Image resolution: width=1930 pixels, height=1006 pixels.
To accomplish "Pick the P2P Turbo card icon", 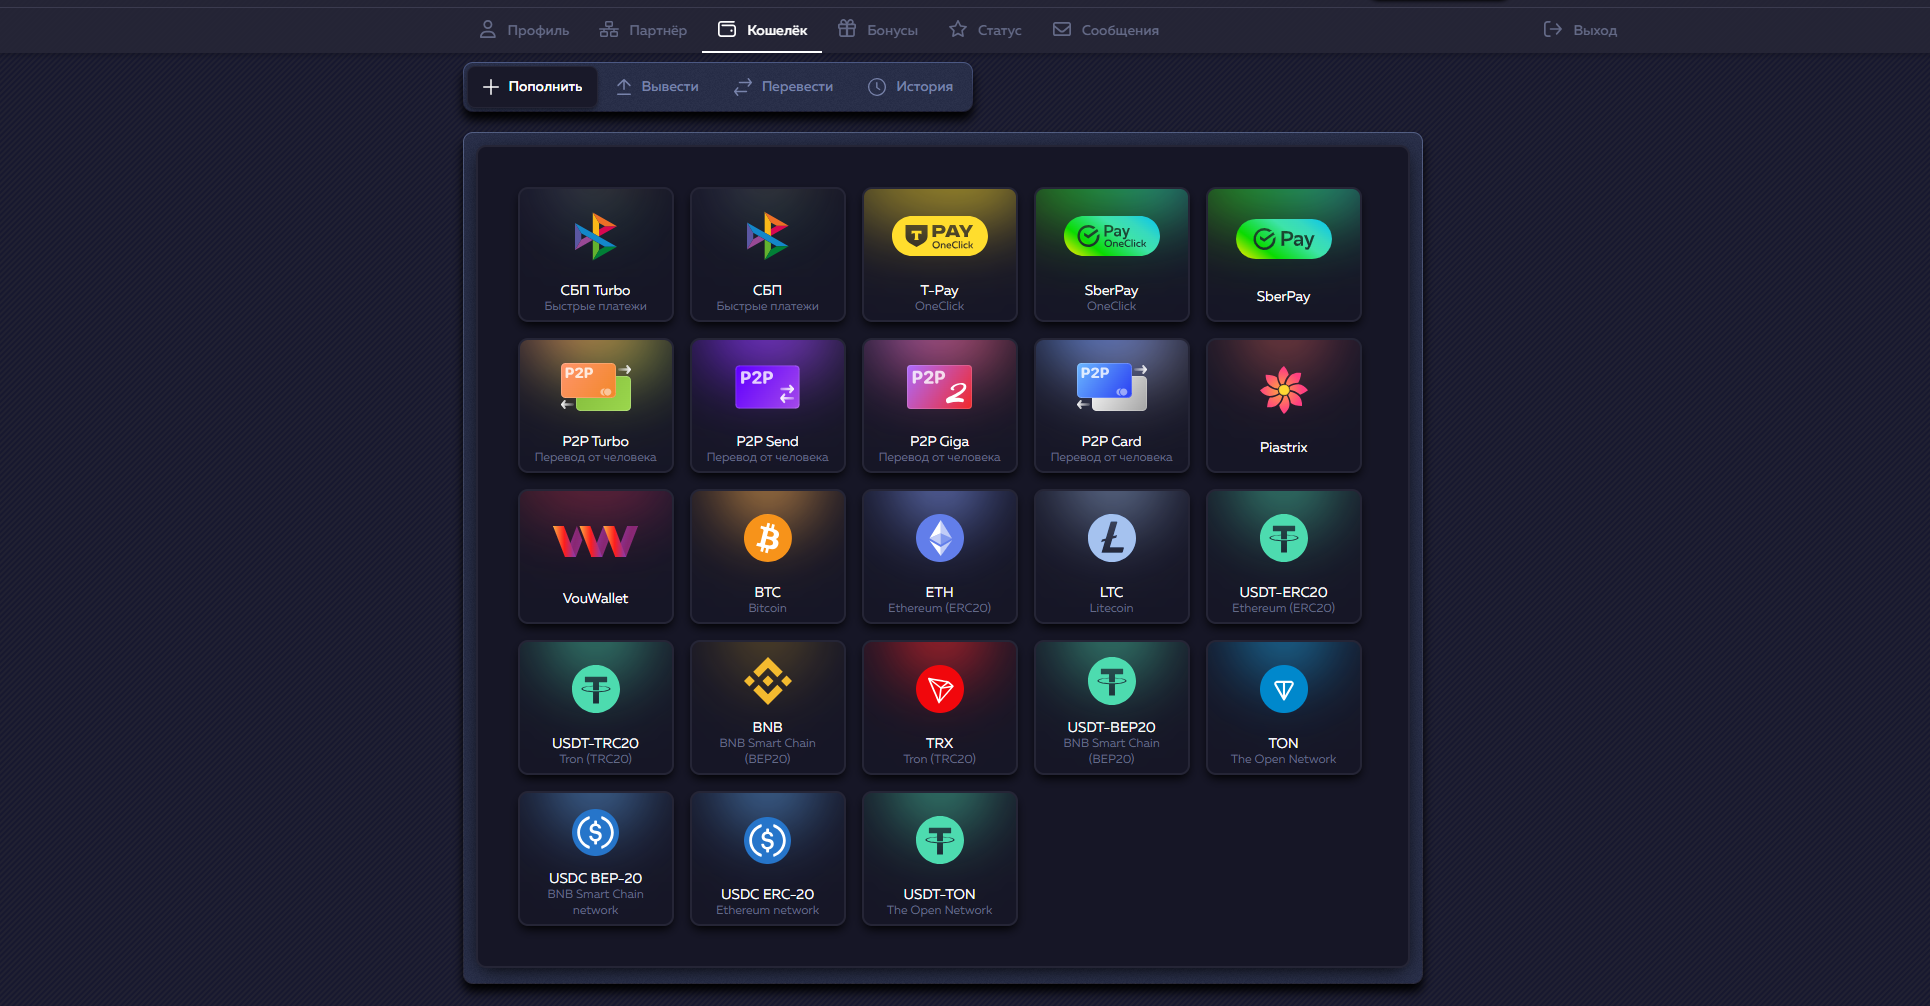I will click(x=596, y=387).
